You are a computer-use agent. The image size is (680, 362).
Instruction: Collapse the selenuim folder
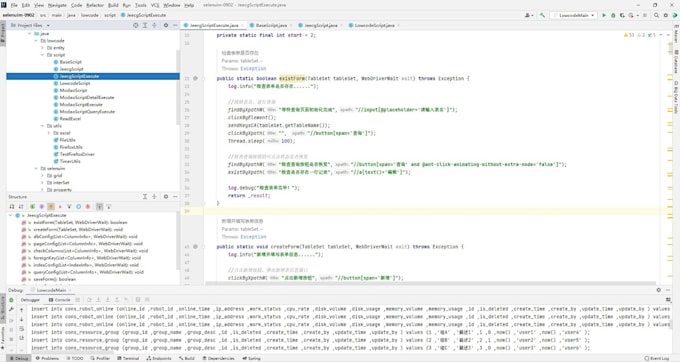(36, 168)
